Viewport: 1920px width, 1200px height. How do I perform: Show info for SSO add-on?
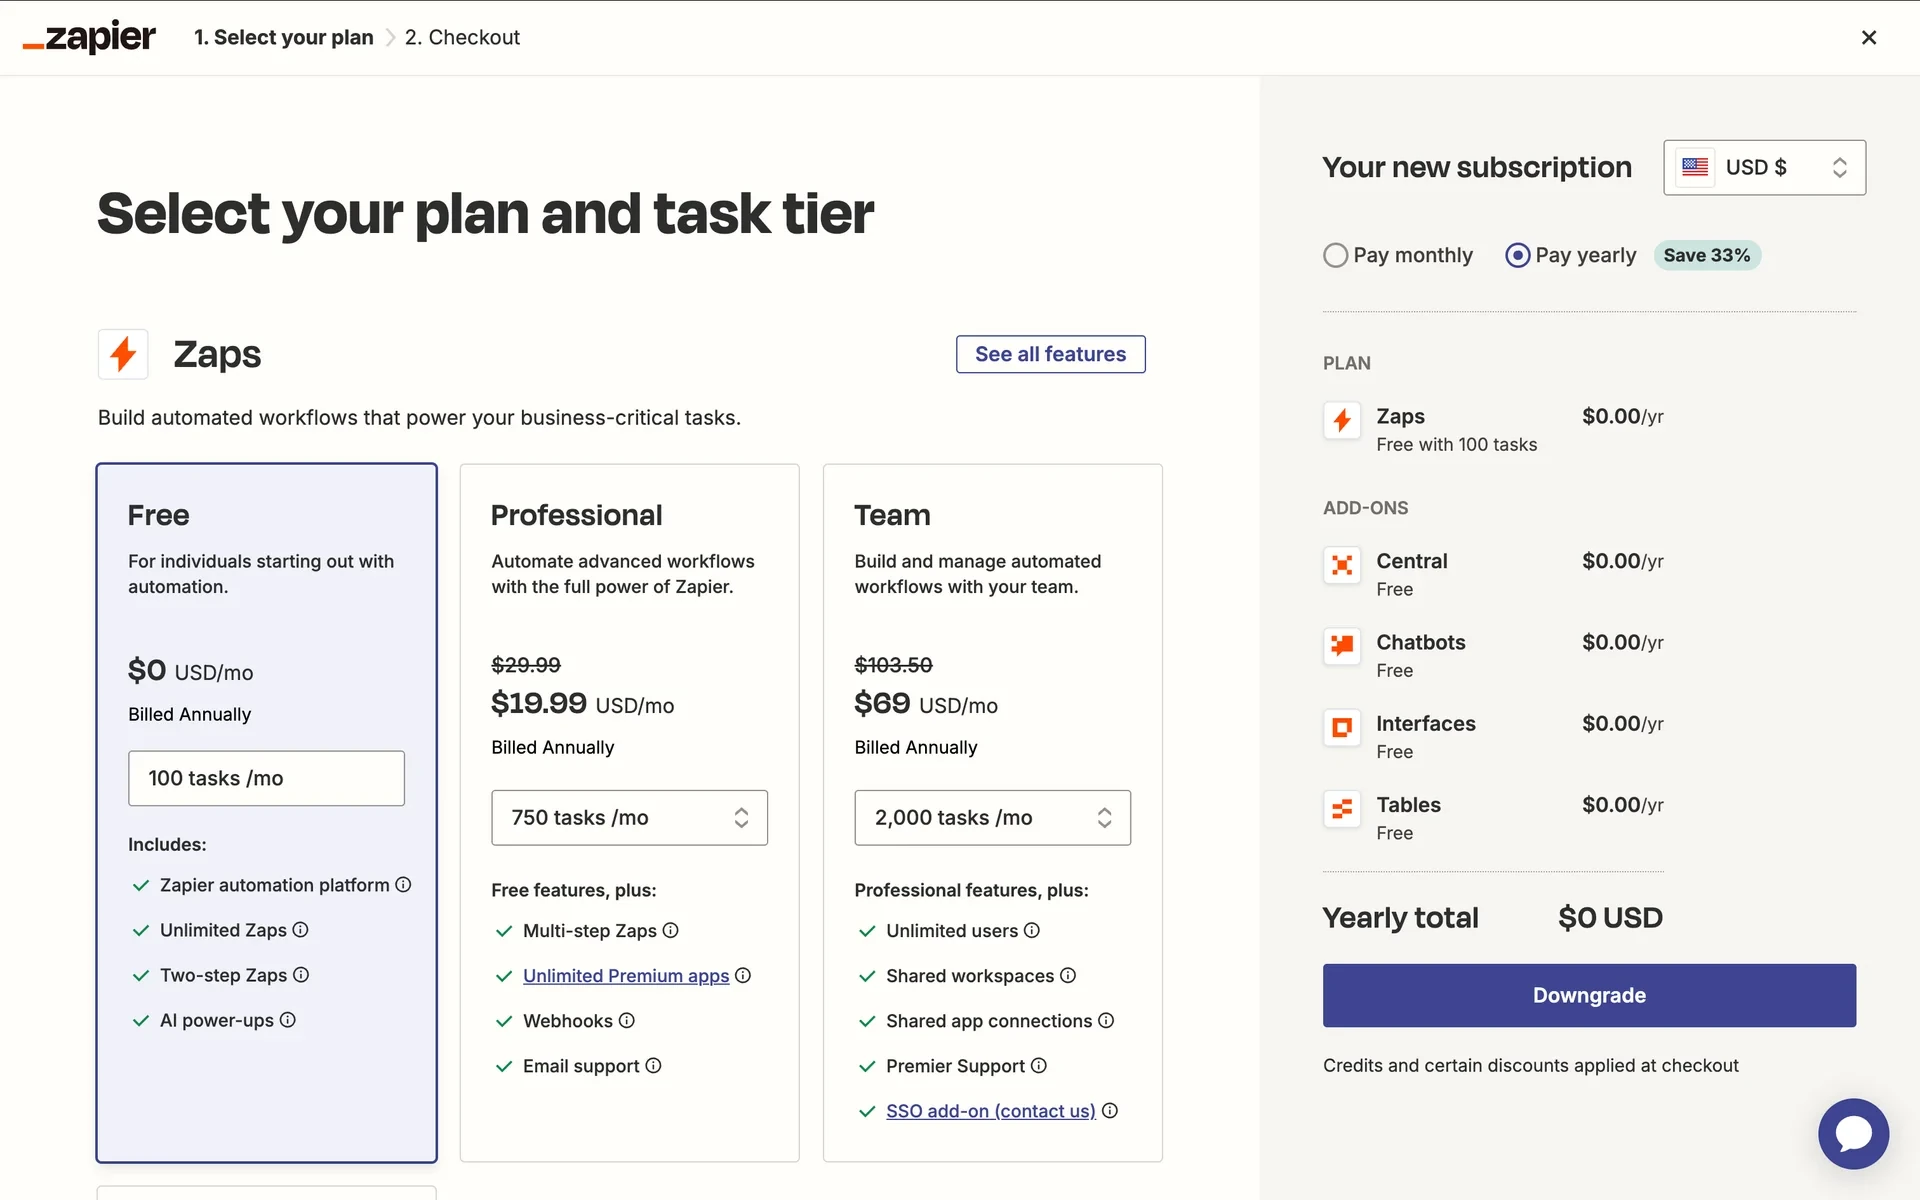(x=1110, y=1111)
